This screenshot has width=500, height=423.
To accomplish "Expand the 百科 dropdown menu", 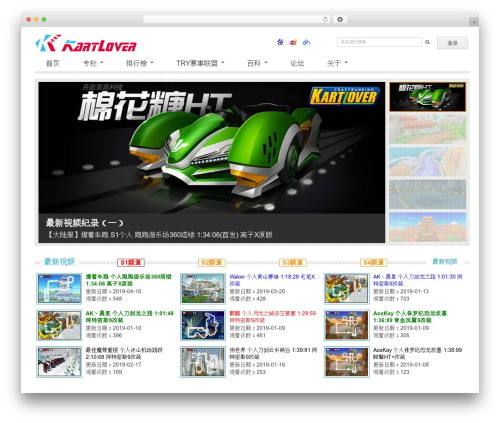I will point(257,63).
